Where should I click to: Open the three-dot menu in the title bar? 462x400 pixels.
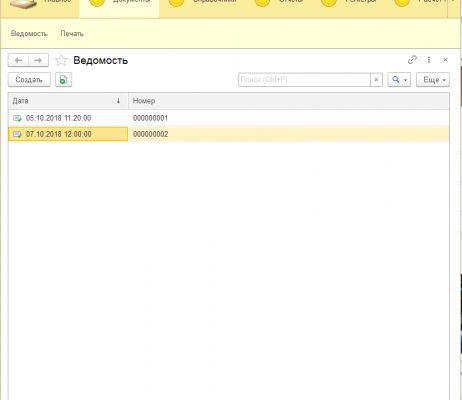[x=429, y=60]
